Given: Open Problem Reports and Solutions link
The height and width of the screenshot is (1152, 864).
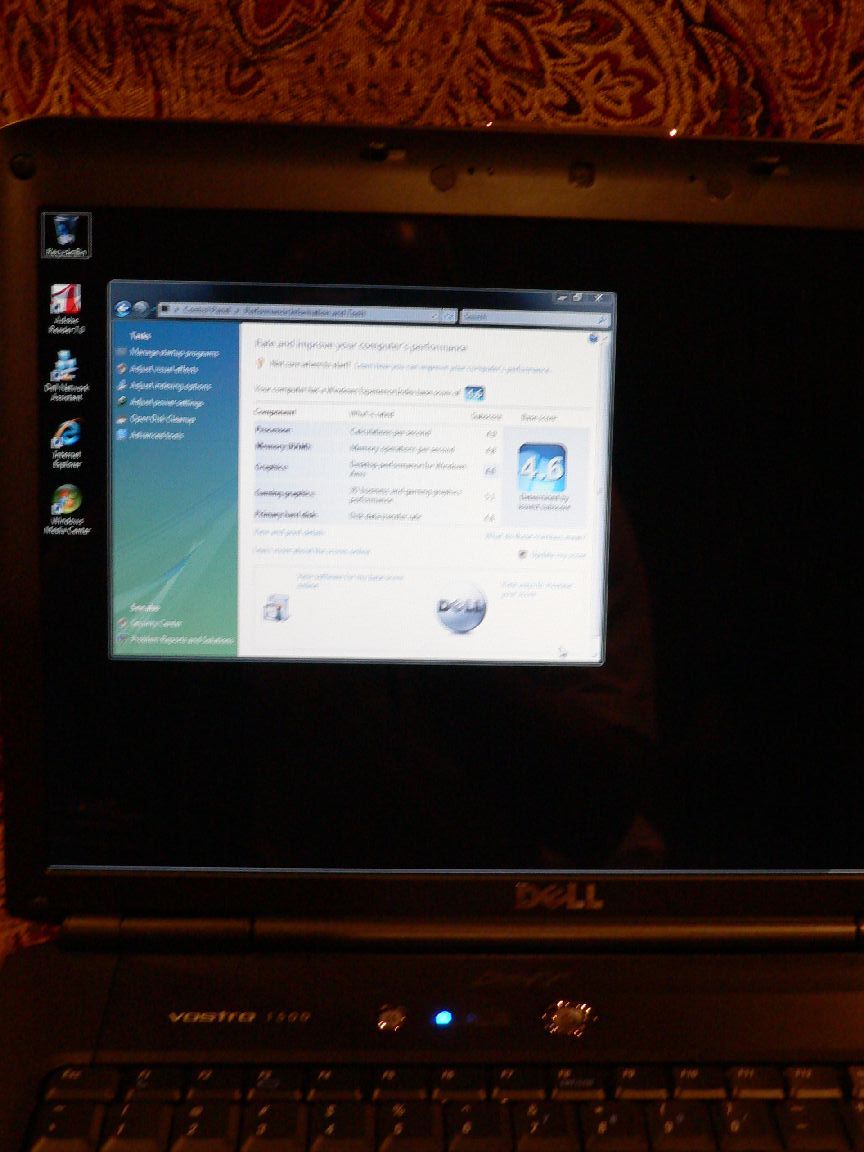Looking at the screenshot, I should click(182, 640).
